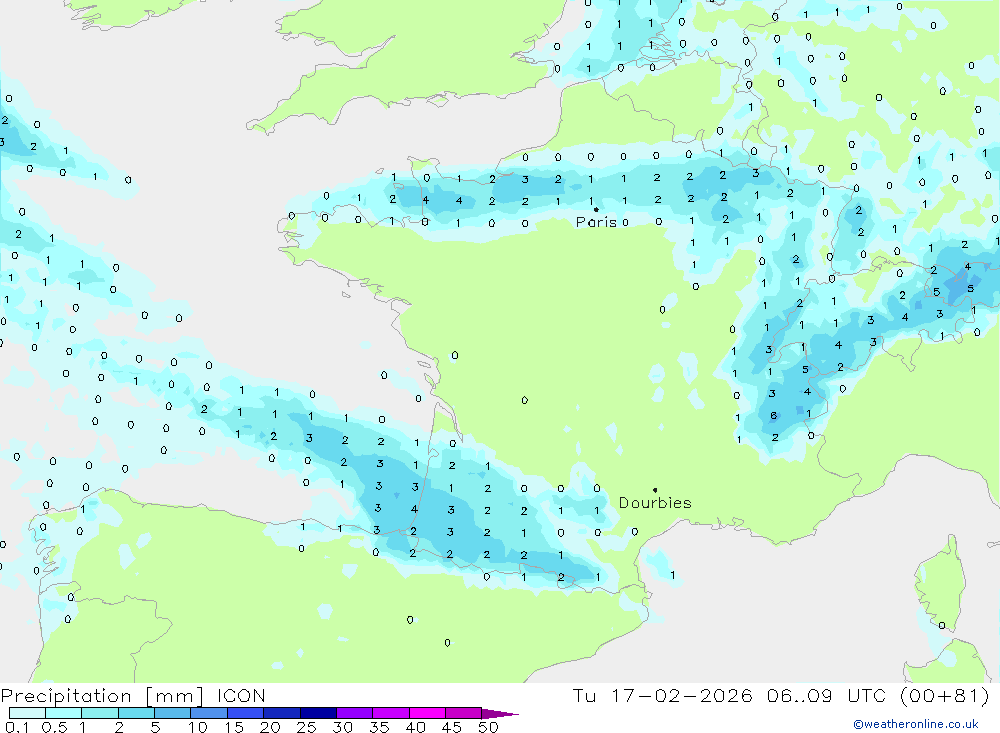Image resolution: width=1000 pixels, height=733 pixels.
Task: Click the '0.1' legend scale label
Action: tap(17, 727)
